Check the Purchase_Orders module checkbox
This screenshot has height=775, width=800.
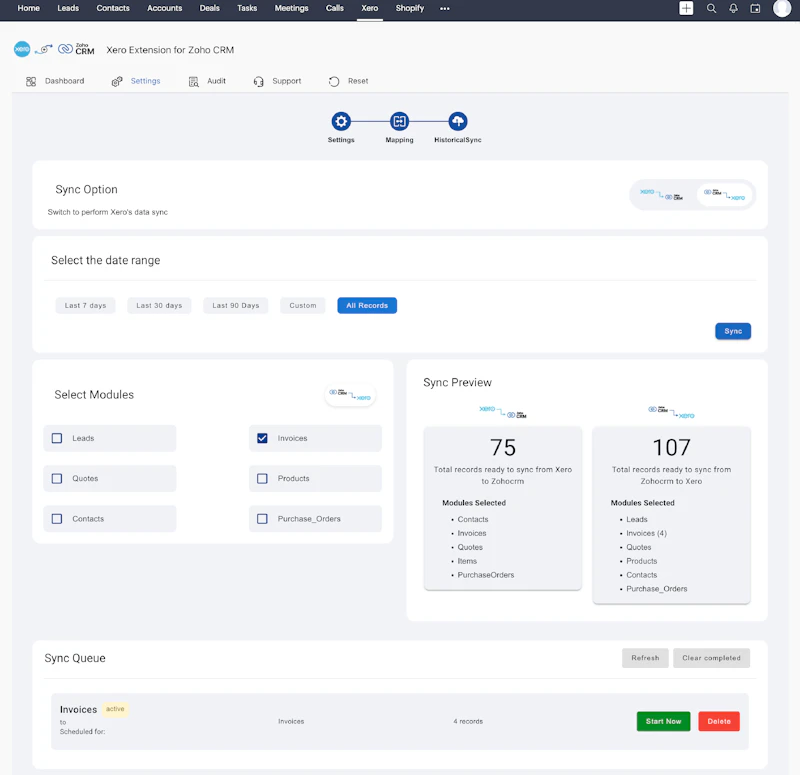pyautogui.click(x=262, y=519)
